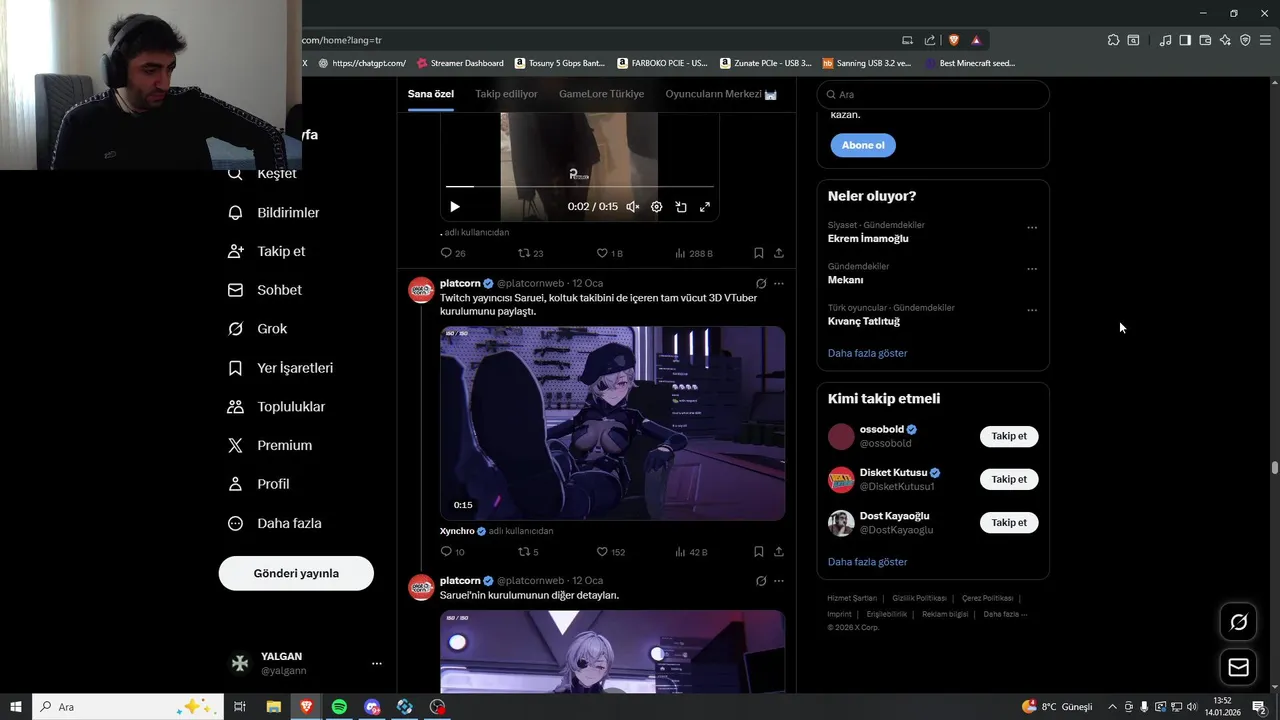Open more options on the Saruei'nin kurulumunun tweet
The width and height of the screenshot is (1280, 720).
click(x=779, y=581)
